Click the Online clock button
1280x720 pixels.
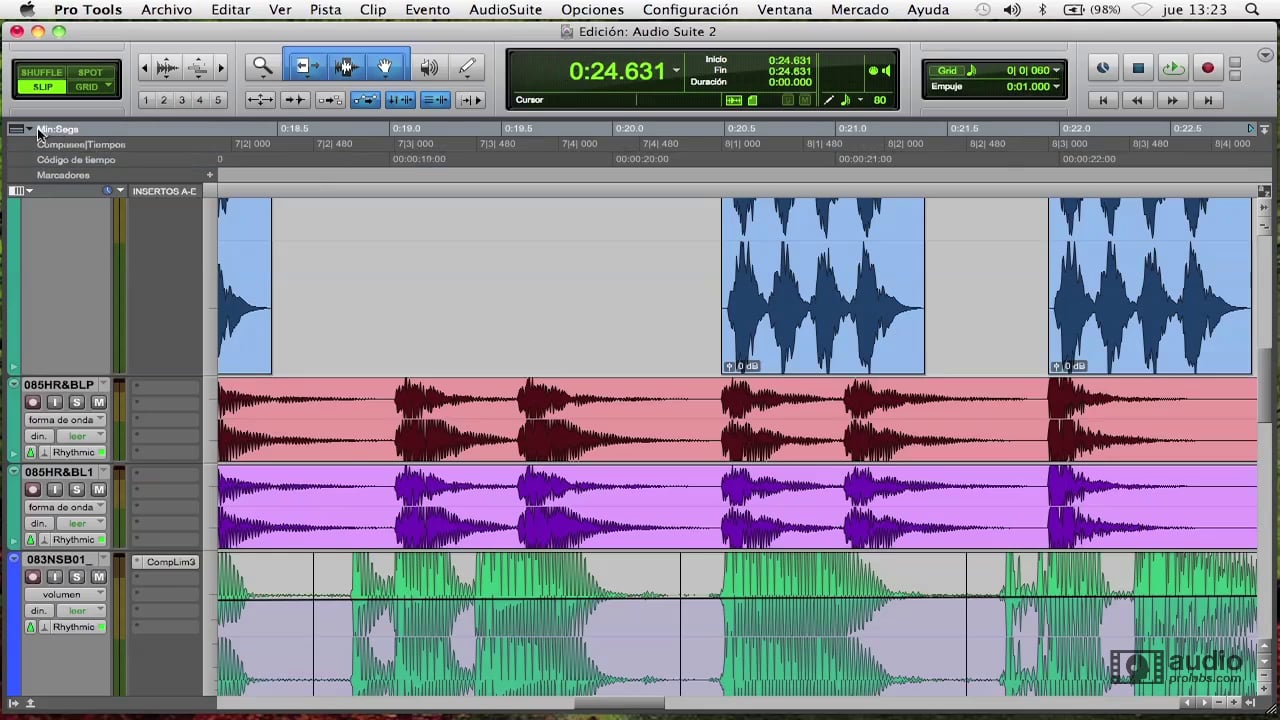[1102, 68]
